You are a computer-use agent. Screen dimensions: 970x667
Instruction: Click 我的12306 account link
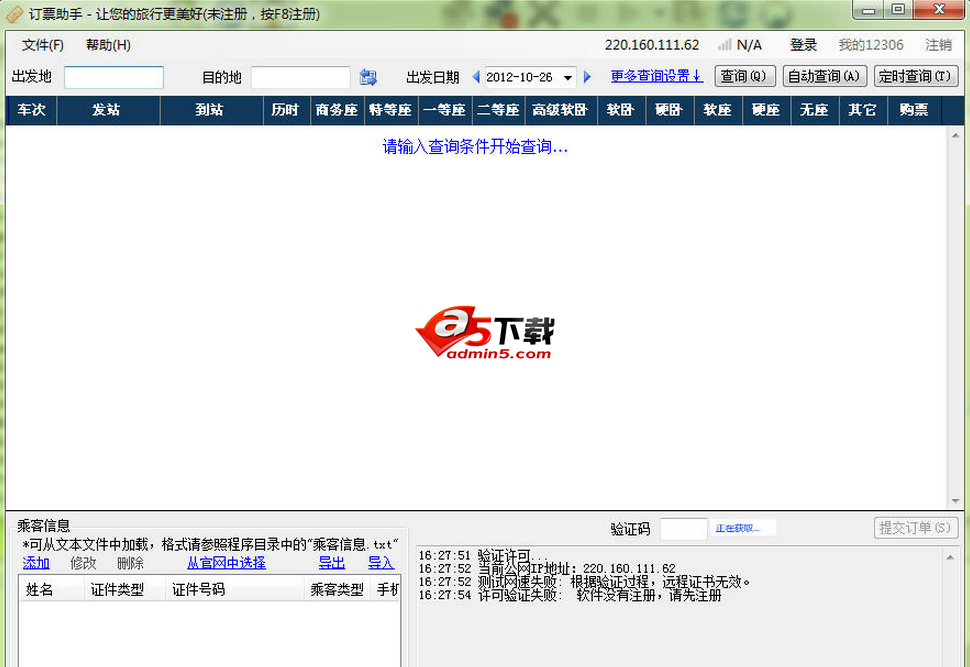871,45
